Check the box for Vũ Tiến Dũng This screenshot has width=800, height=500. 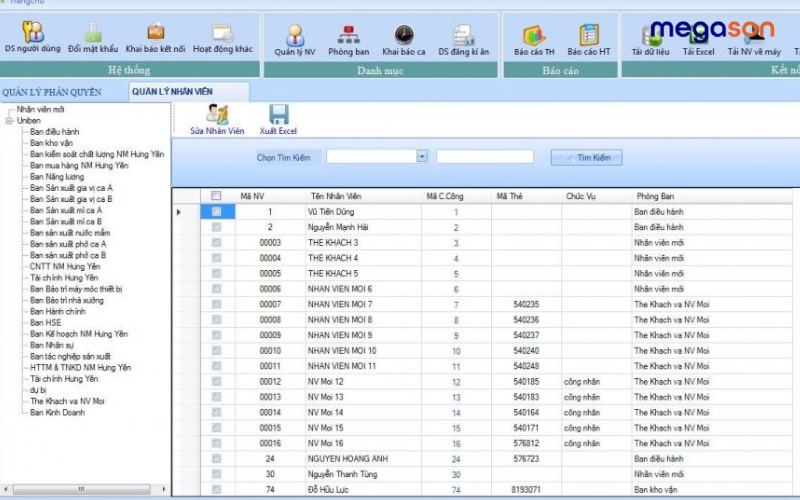[216, 212]
